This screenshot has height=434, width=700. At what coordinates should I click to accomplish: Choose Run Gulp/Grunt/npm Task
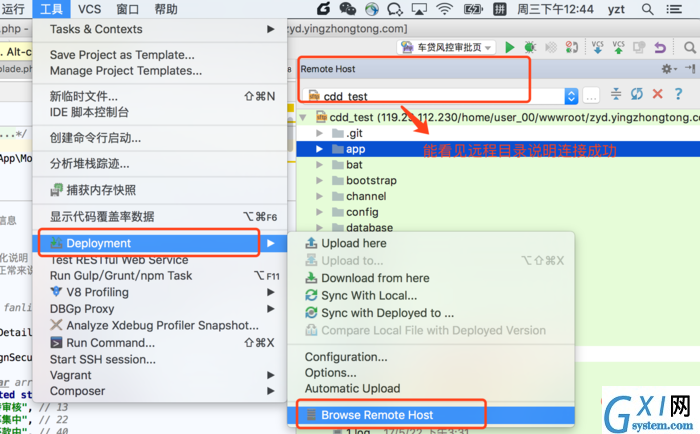click(x=160, y=275)
